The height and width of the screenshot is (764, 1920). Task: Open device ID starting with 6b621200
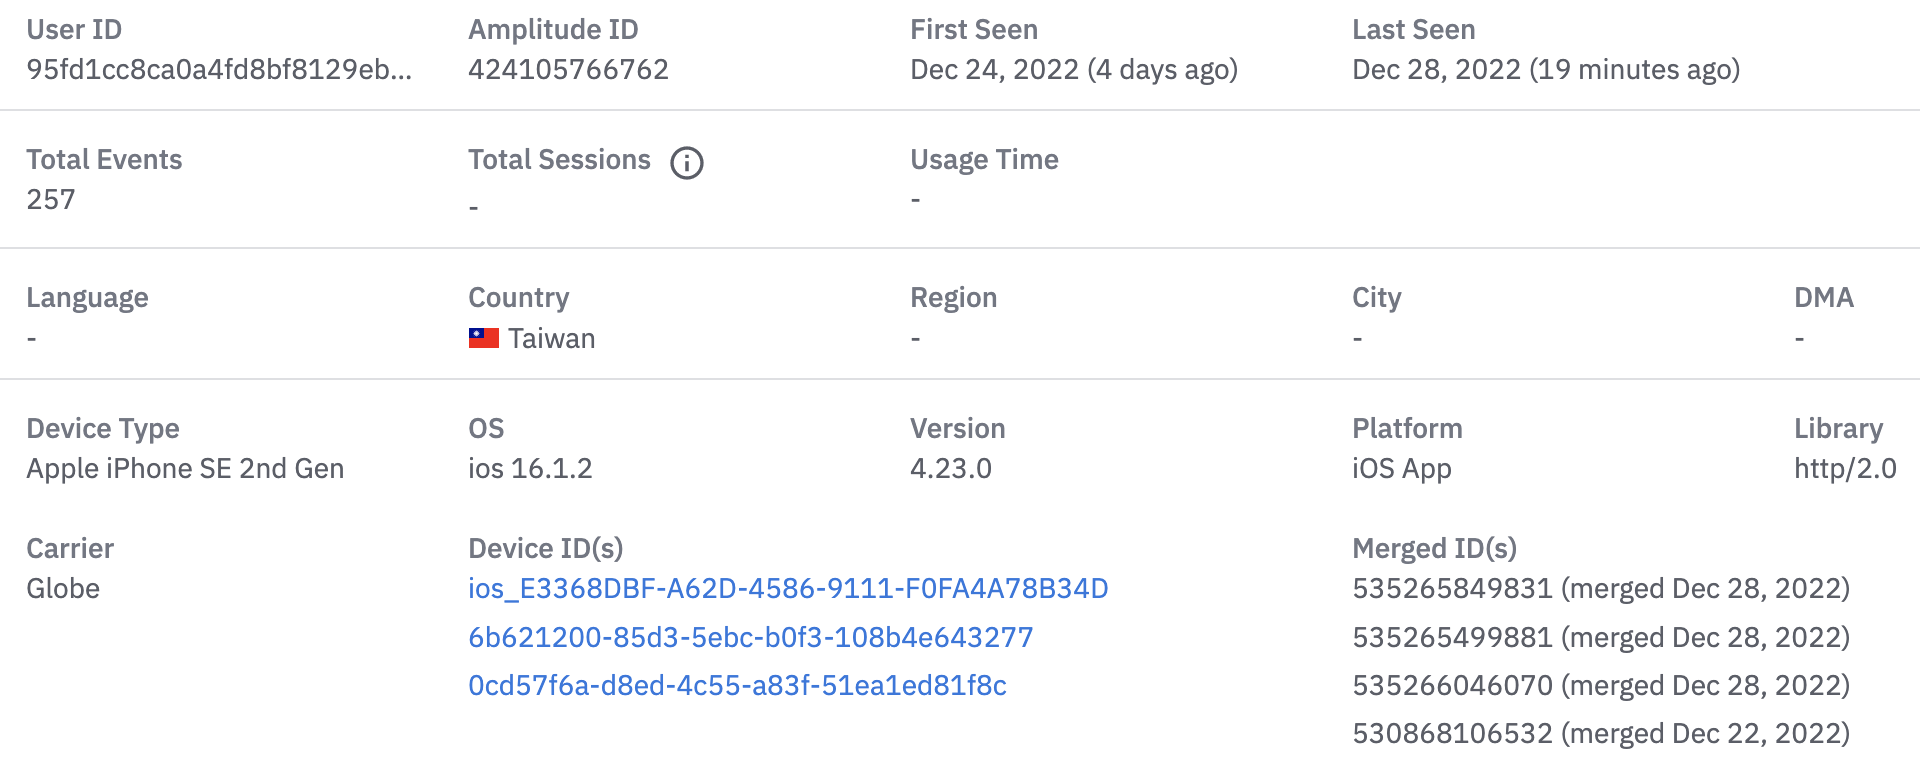750,637
